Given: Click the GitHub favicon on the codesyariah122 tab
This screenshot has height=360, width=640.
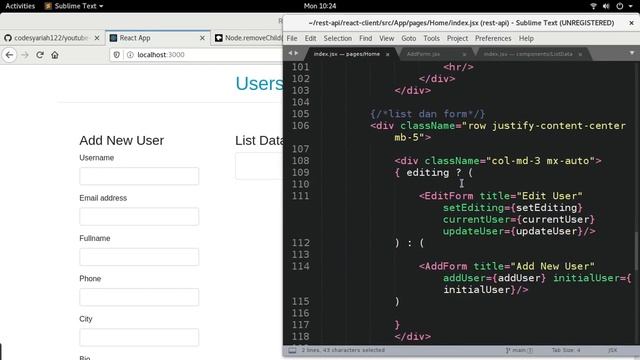Looking at the screenshot, I should (x=8, y=38).
